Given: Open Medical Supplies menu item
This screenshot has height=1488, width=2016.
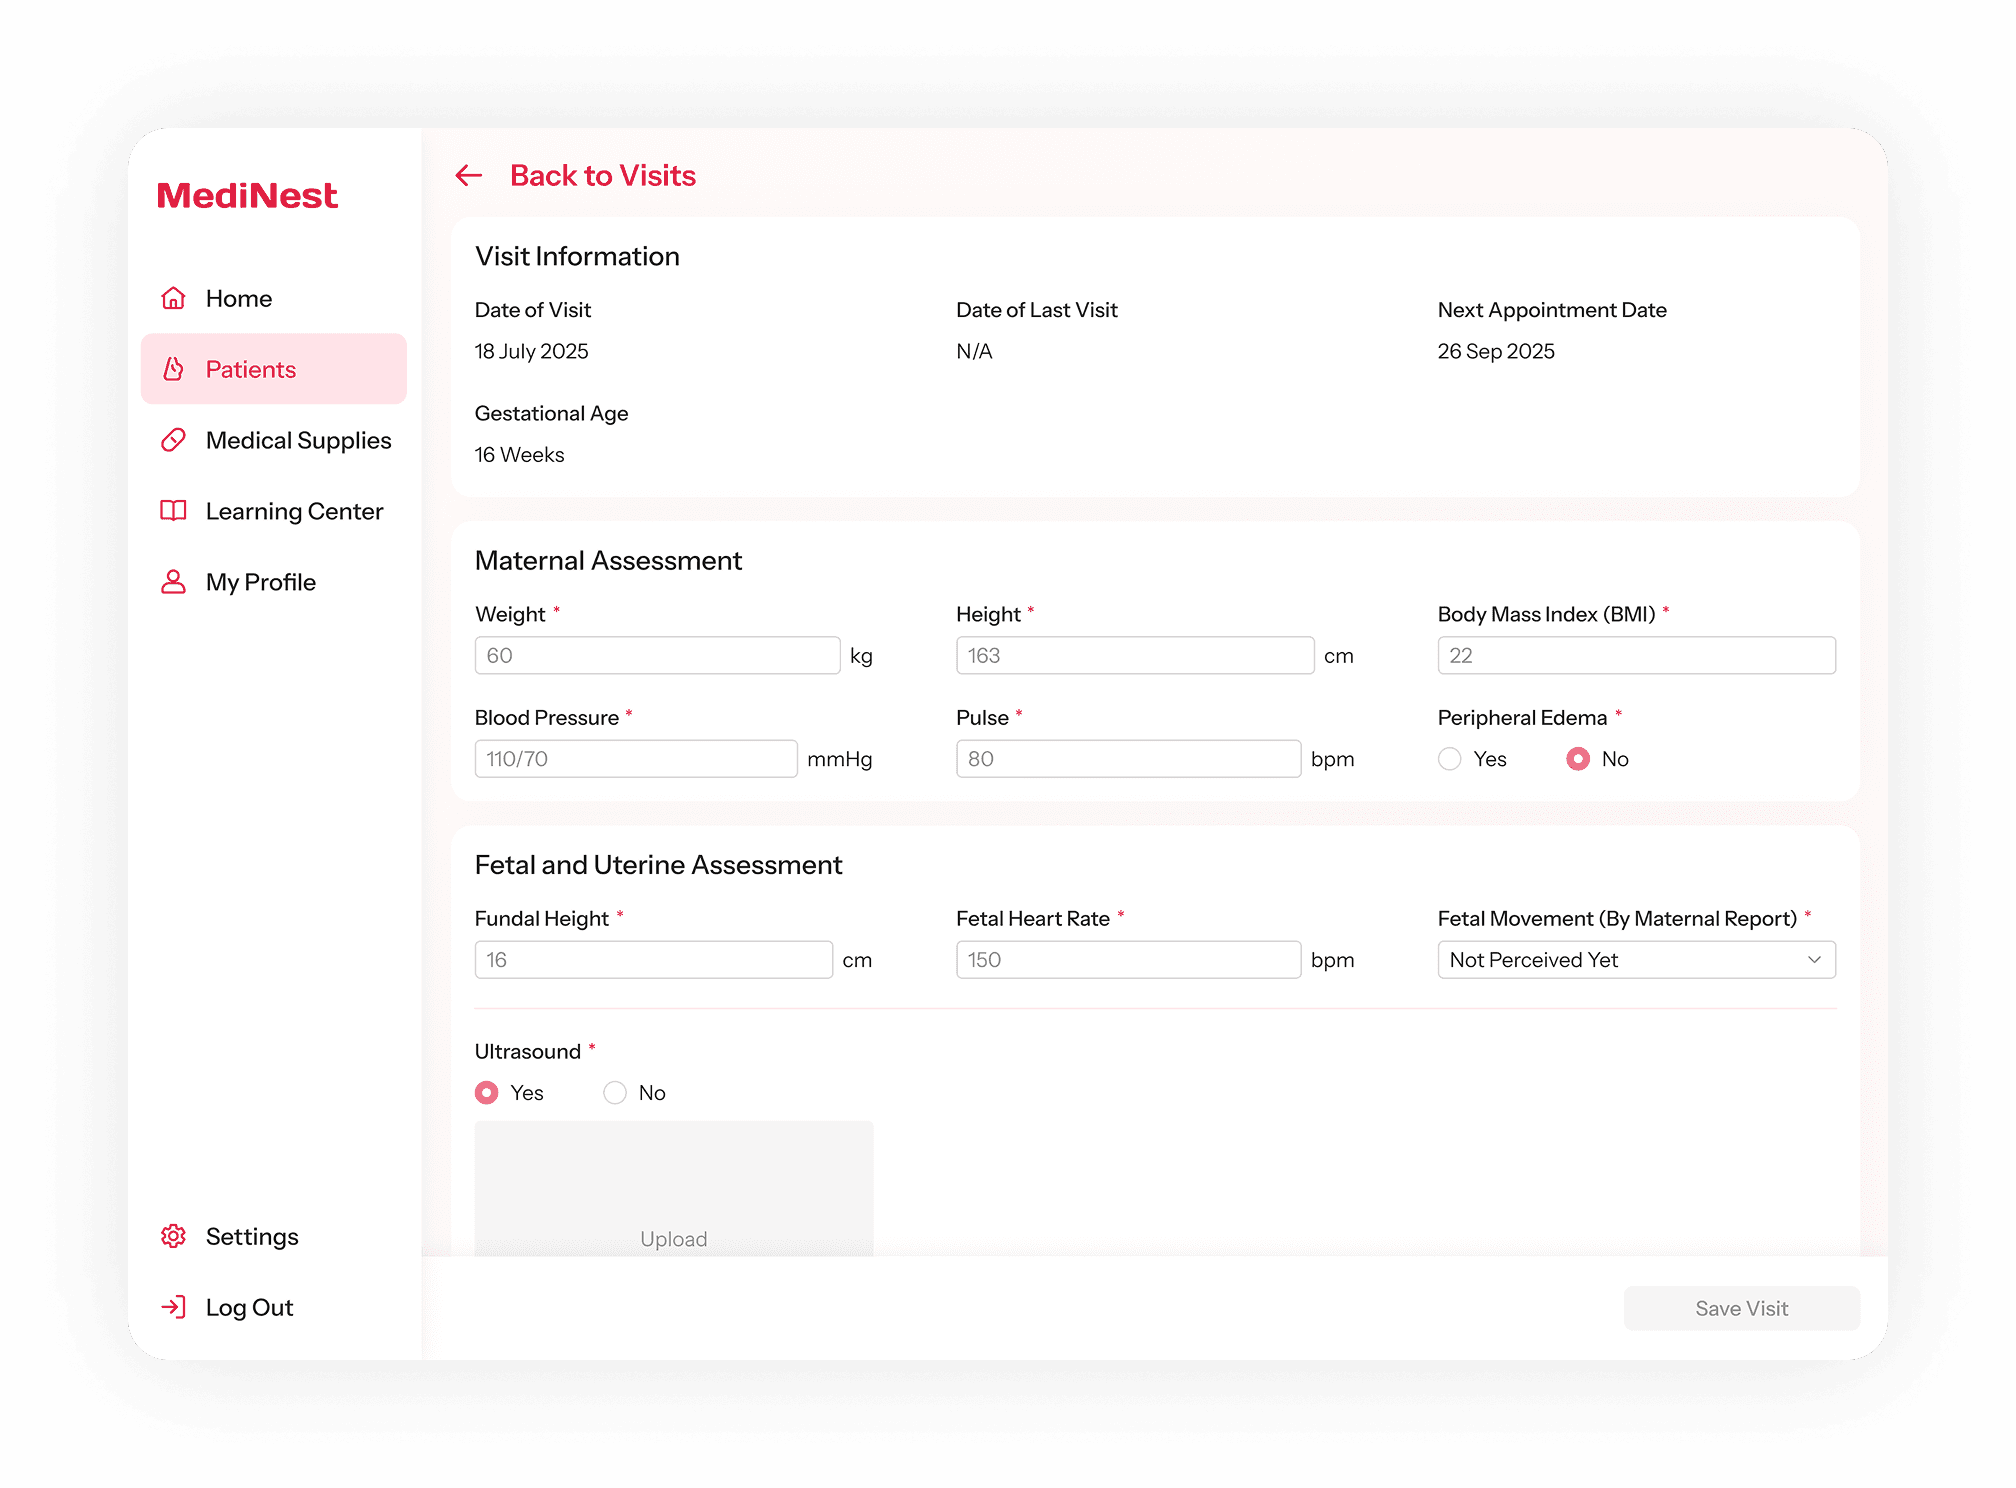Looking at the screenshot, I should point(298,440).
